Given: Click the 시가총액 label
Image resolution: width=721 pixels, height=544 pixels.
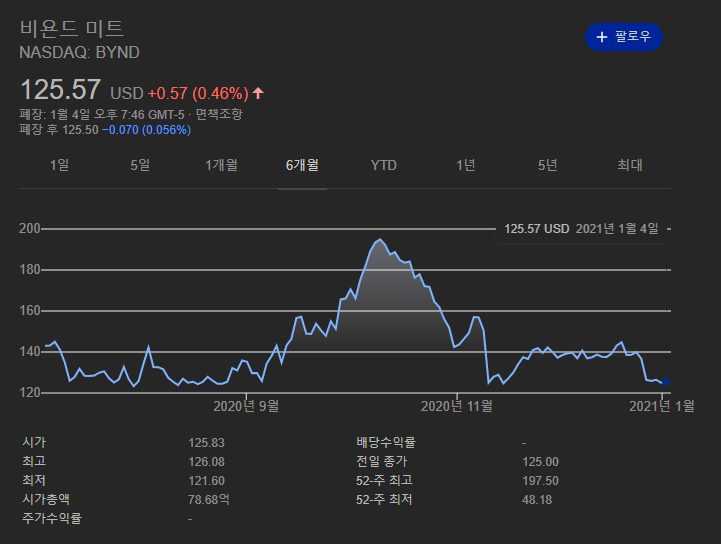Looking at the screenshot, I should pos(46,499).
